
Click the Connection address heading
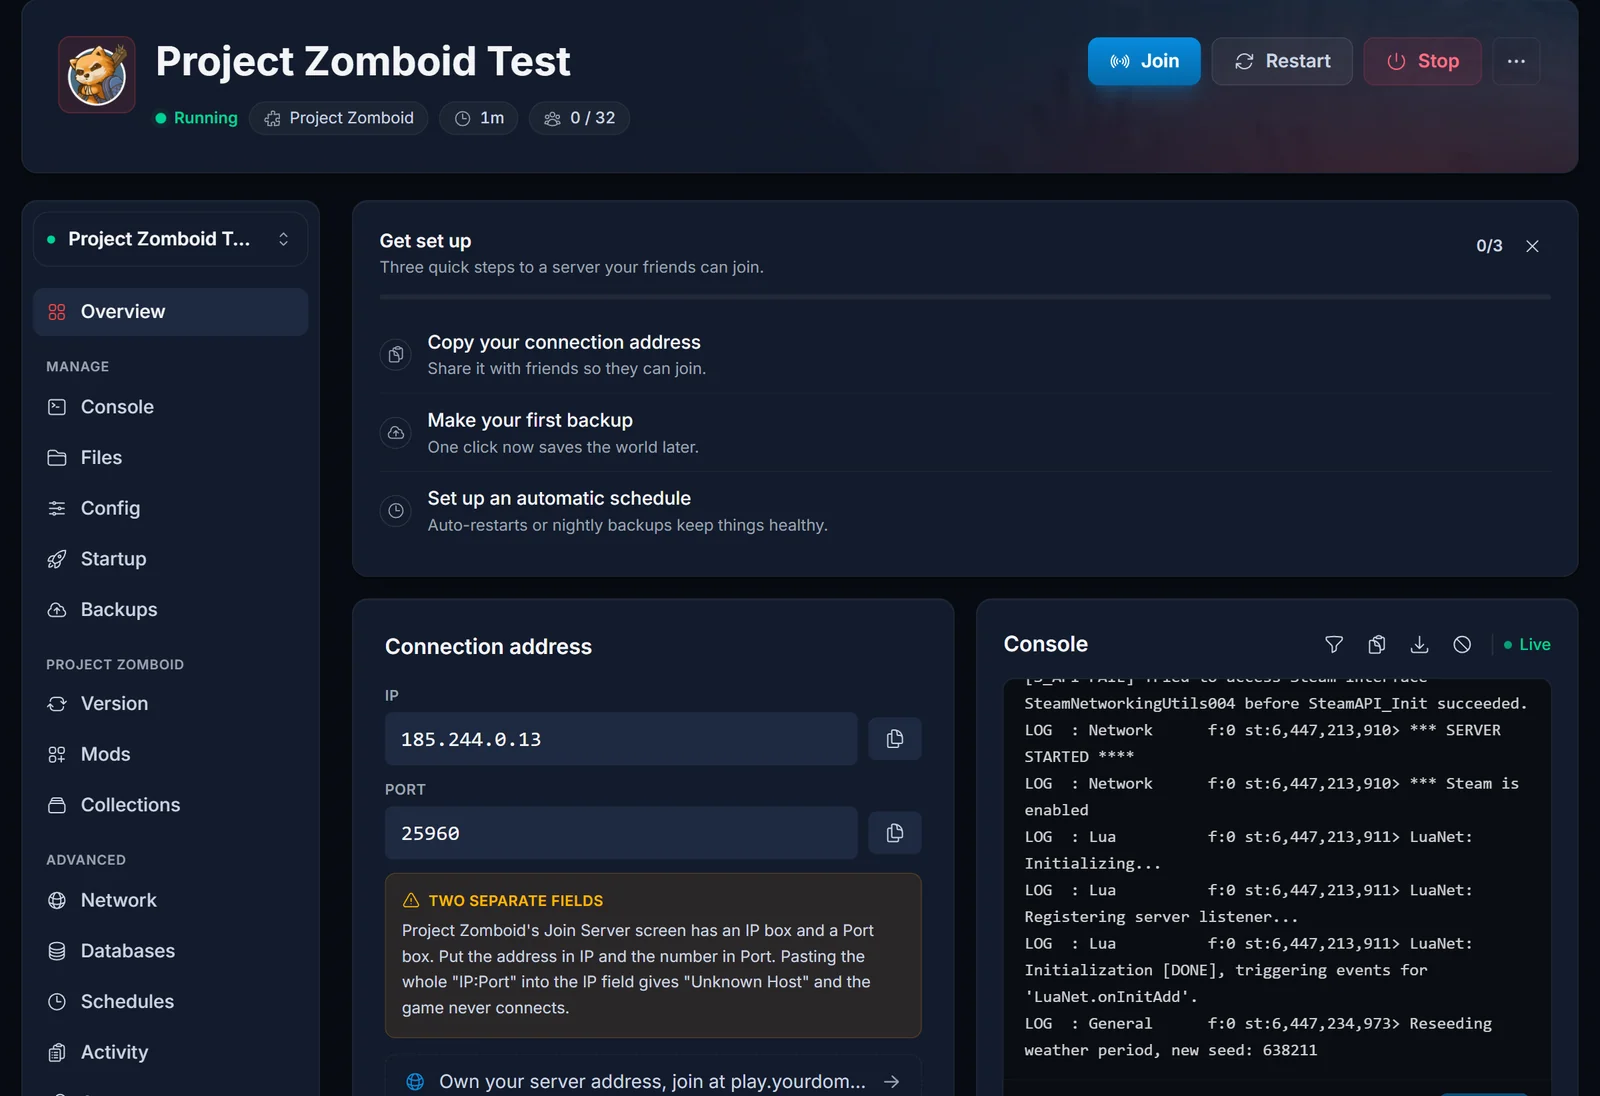pos(488,647)
